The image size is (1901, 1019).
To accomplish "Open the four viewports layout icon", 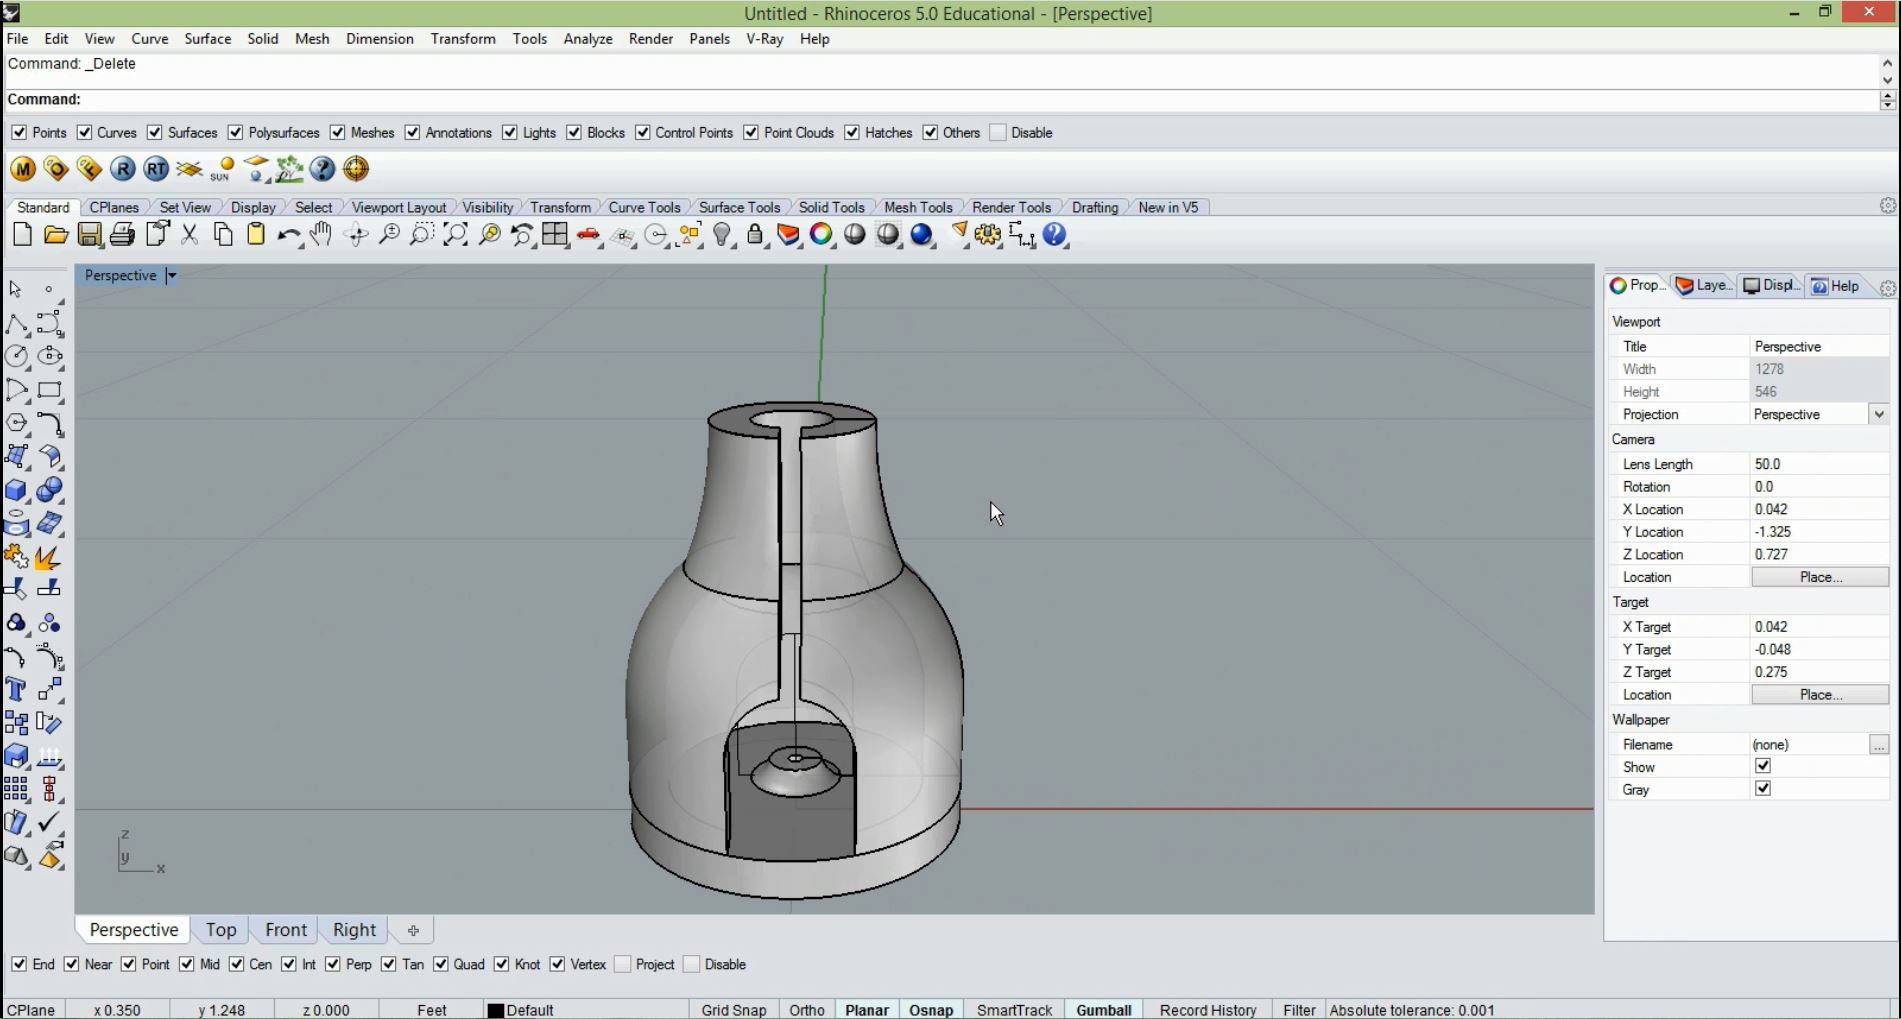I will point(555,235).
